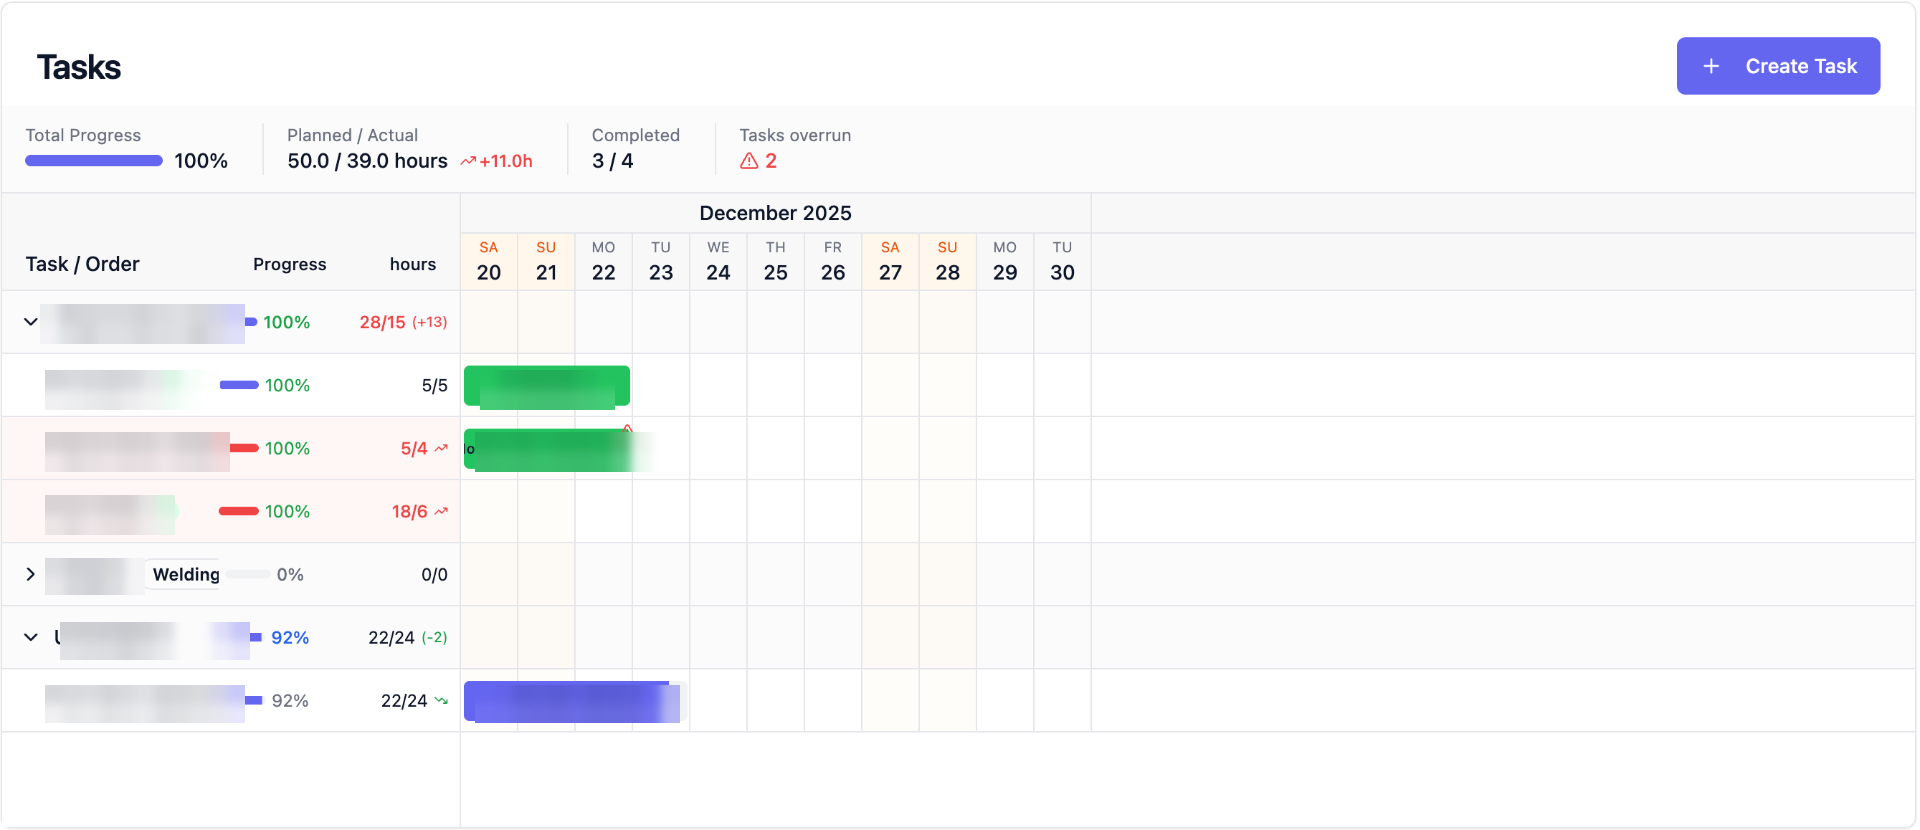Click the 28/15 hours value
This screenshot has height=830, width=1920.
(383, 322)
